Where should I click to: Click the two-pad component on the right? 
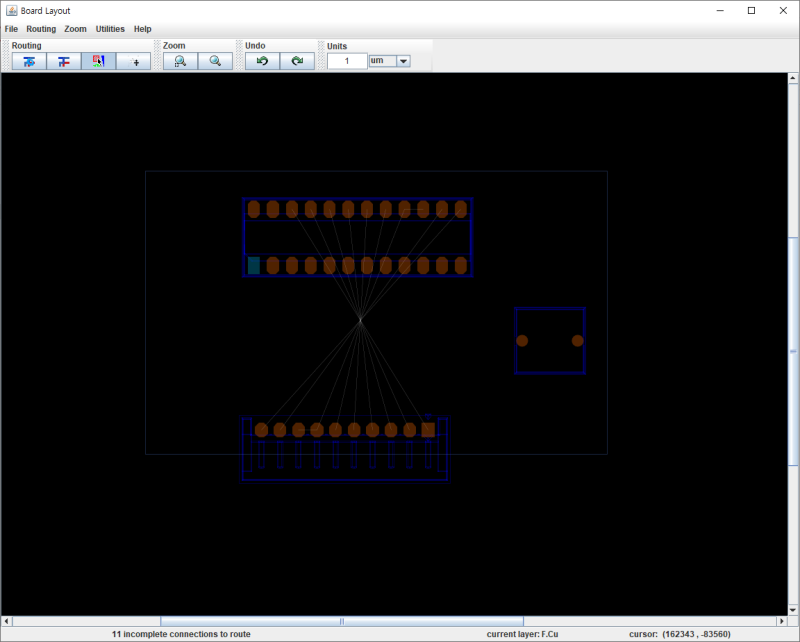(549, 340)
